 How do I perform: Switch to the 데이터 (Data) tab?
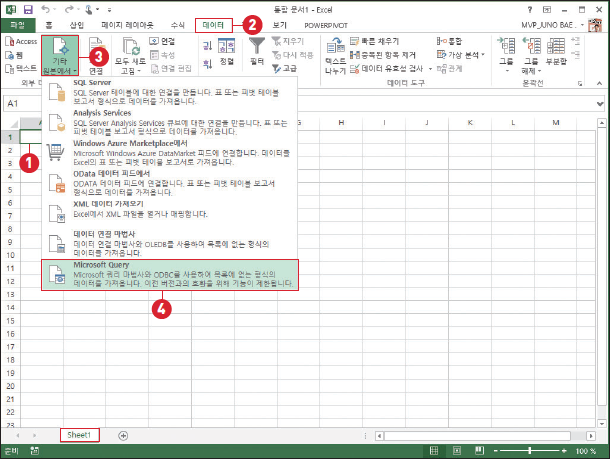click(x=213, y=25)
